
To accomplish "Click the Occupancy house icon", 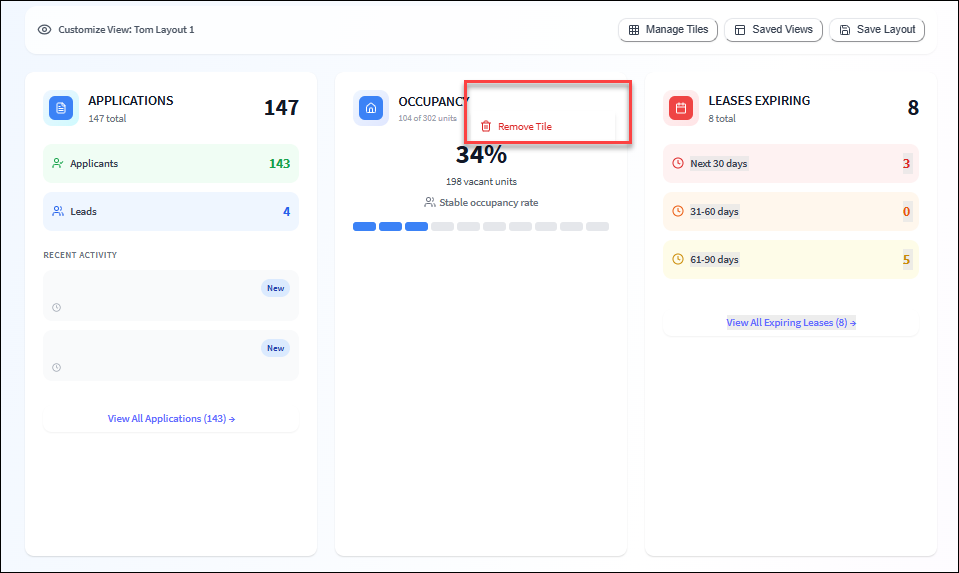I will tap(371, 108).
